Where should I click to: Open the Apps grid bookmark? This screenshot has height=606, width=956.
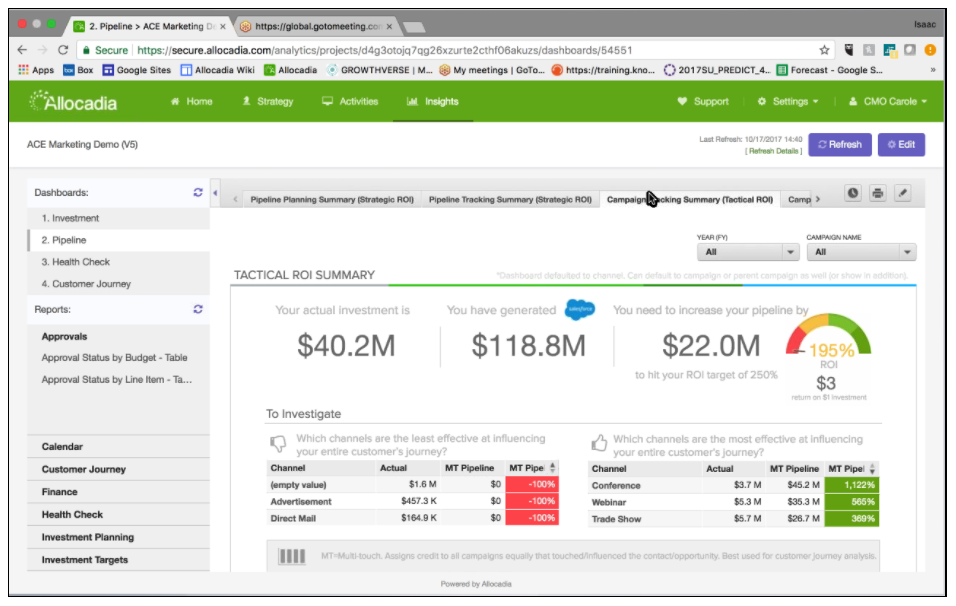coord(36,70)
